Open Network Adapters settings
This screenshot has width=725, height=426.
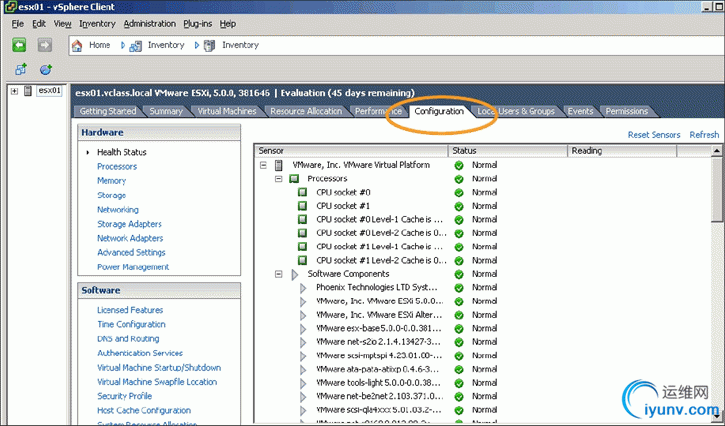click(x=130, y=238)
